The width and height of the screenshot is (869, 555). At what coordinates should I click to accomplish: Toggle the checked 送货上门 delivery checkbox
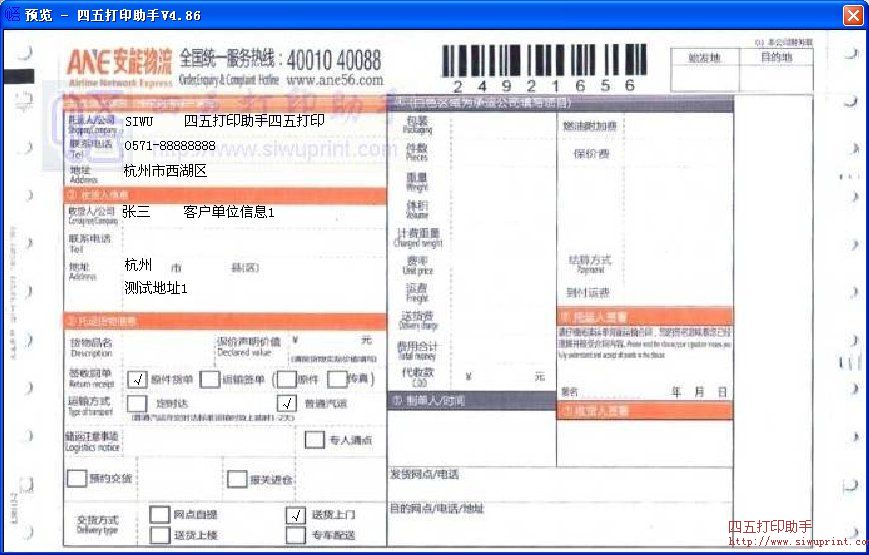295,515
